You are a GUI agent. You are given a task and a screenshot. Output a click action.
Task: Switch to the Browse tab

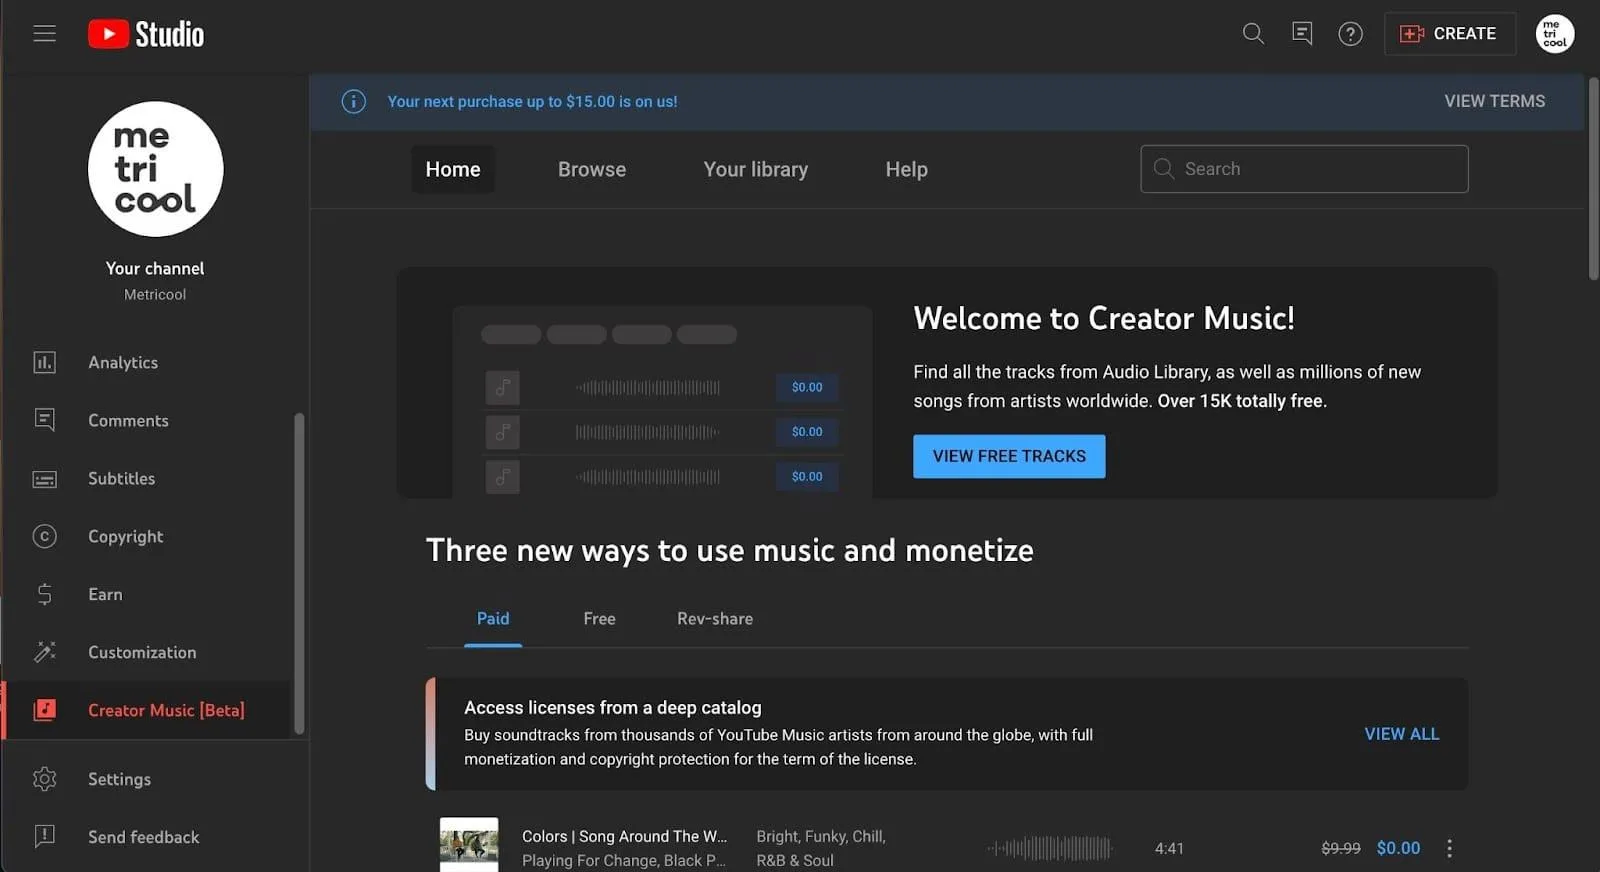pyautogui.click(x=592, y=169)
